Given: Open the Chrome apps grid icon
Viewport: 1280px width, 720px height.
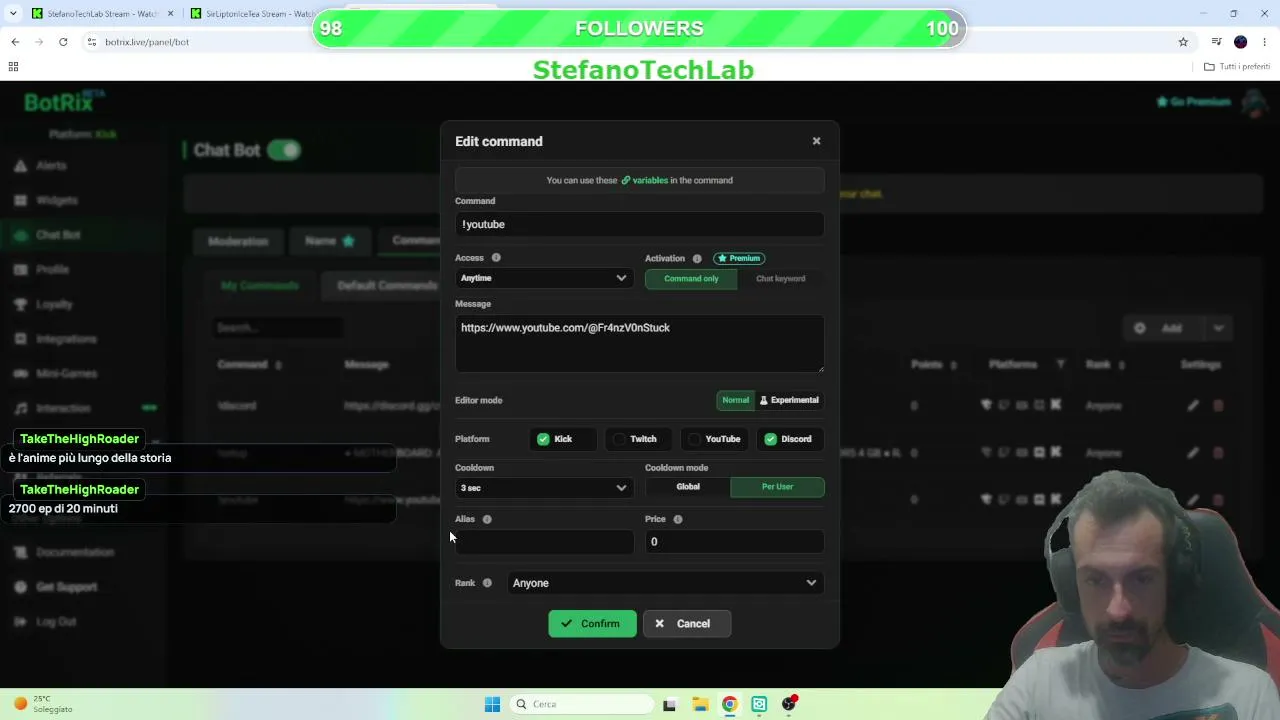Looking at the screenshot, I should coord(13,67).
